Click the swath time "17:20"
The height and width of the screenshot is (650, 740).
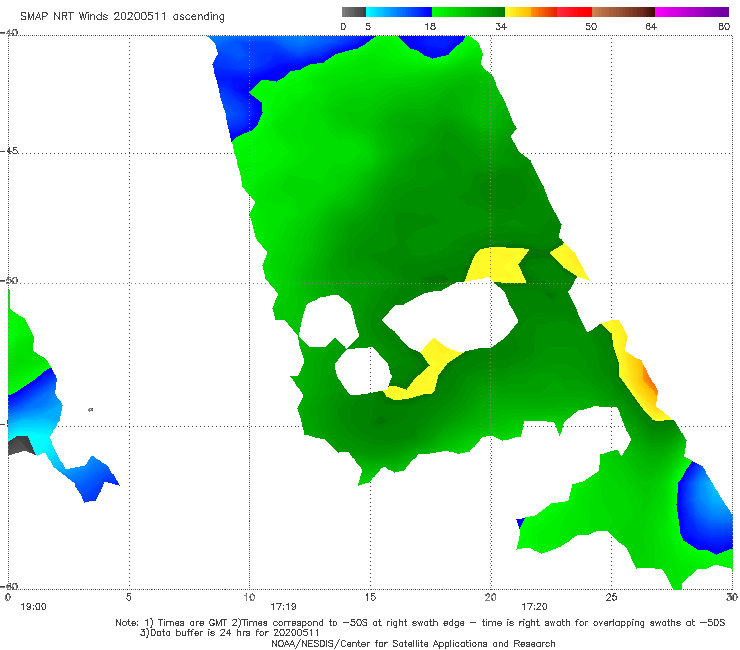534,607
